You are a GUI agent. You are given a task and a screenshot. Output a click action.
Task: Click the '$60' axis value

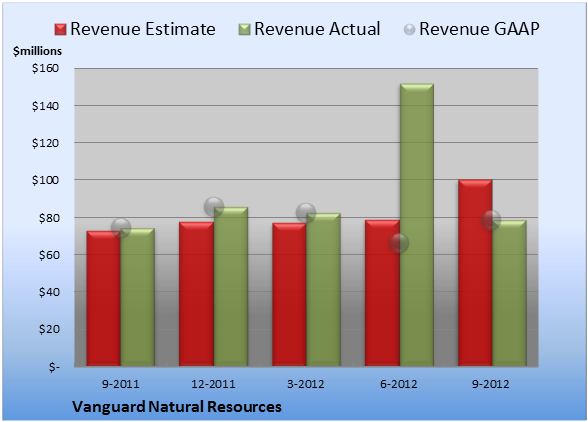(x=49, y=255)
